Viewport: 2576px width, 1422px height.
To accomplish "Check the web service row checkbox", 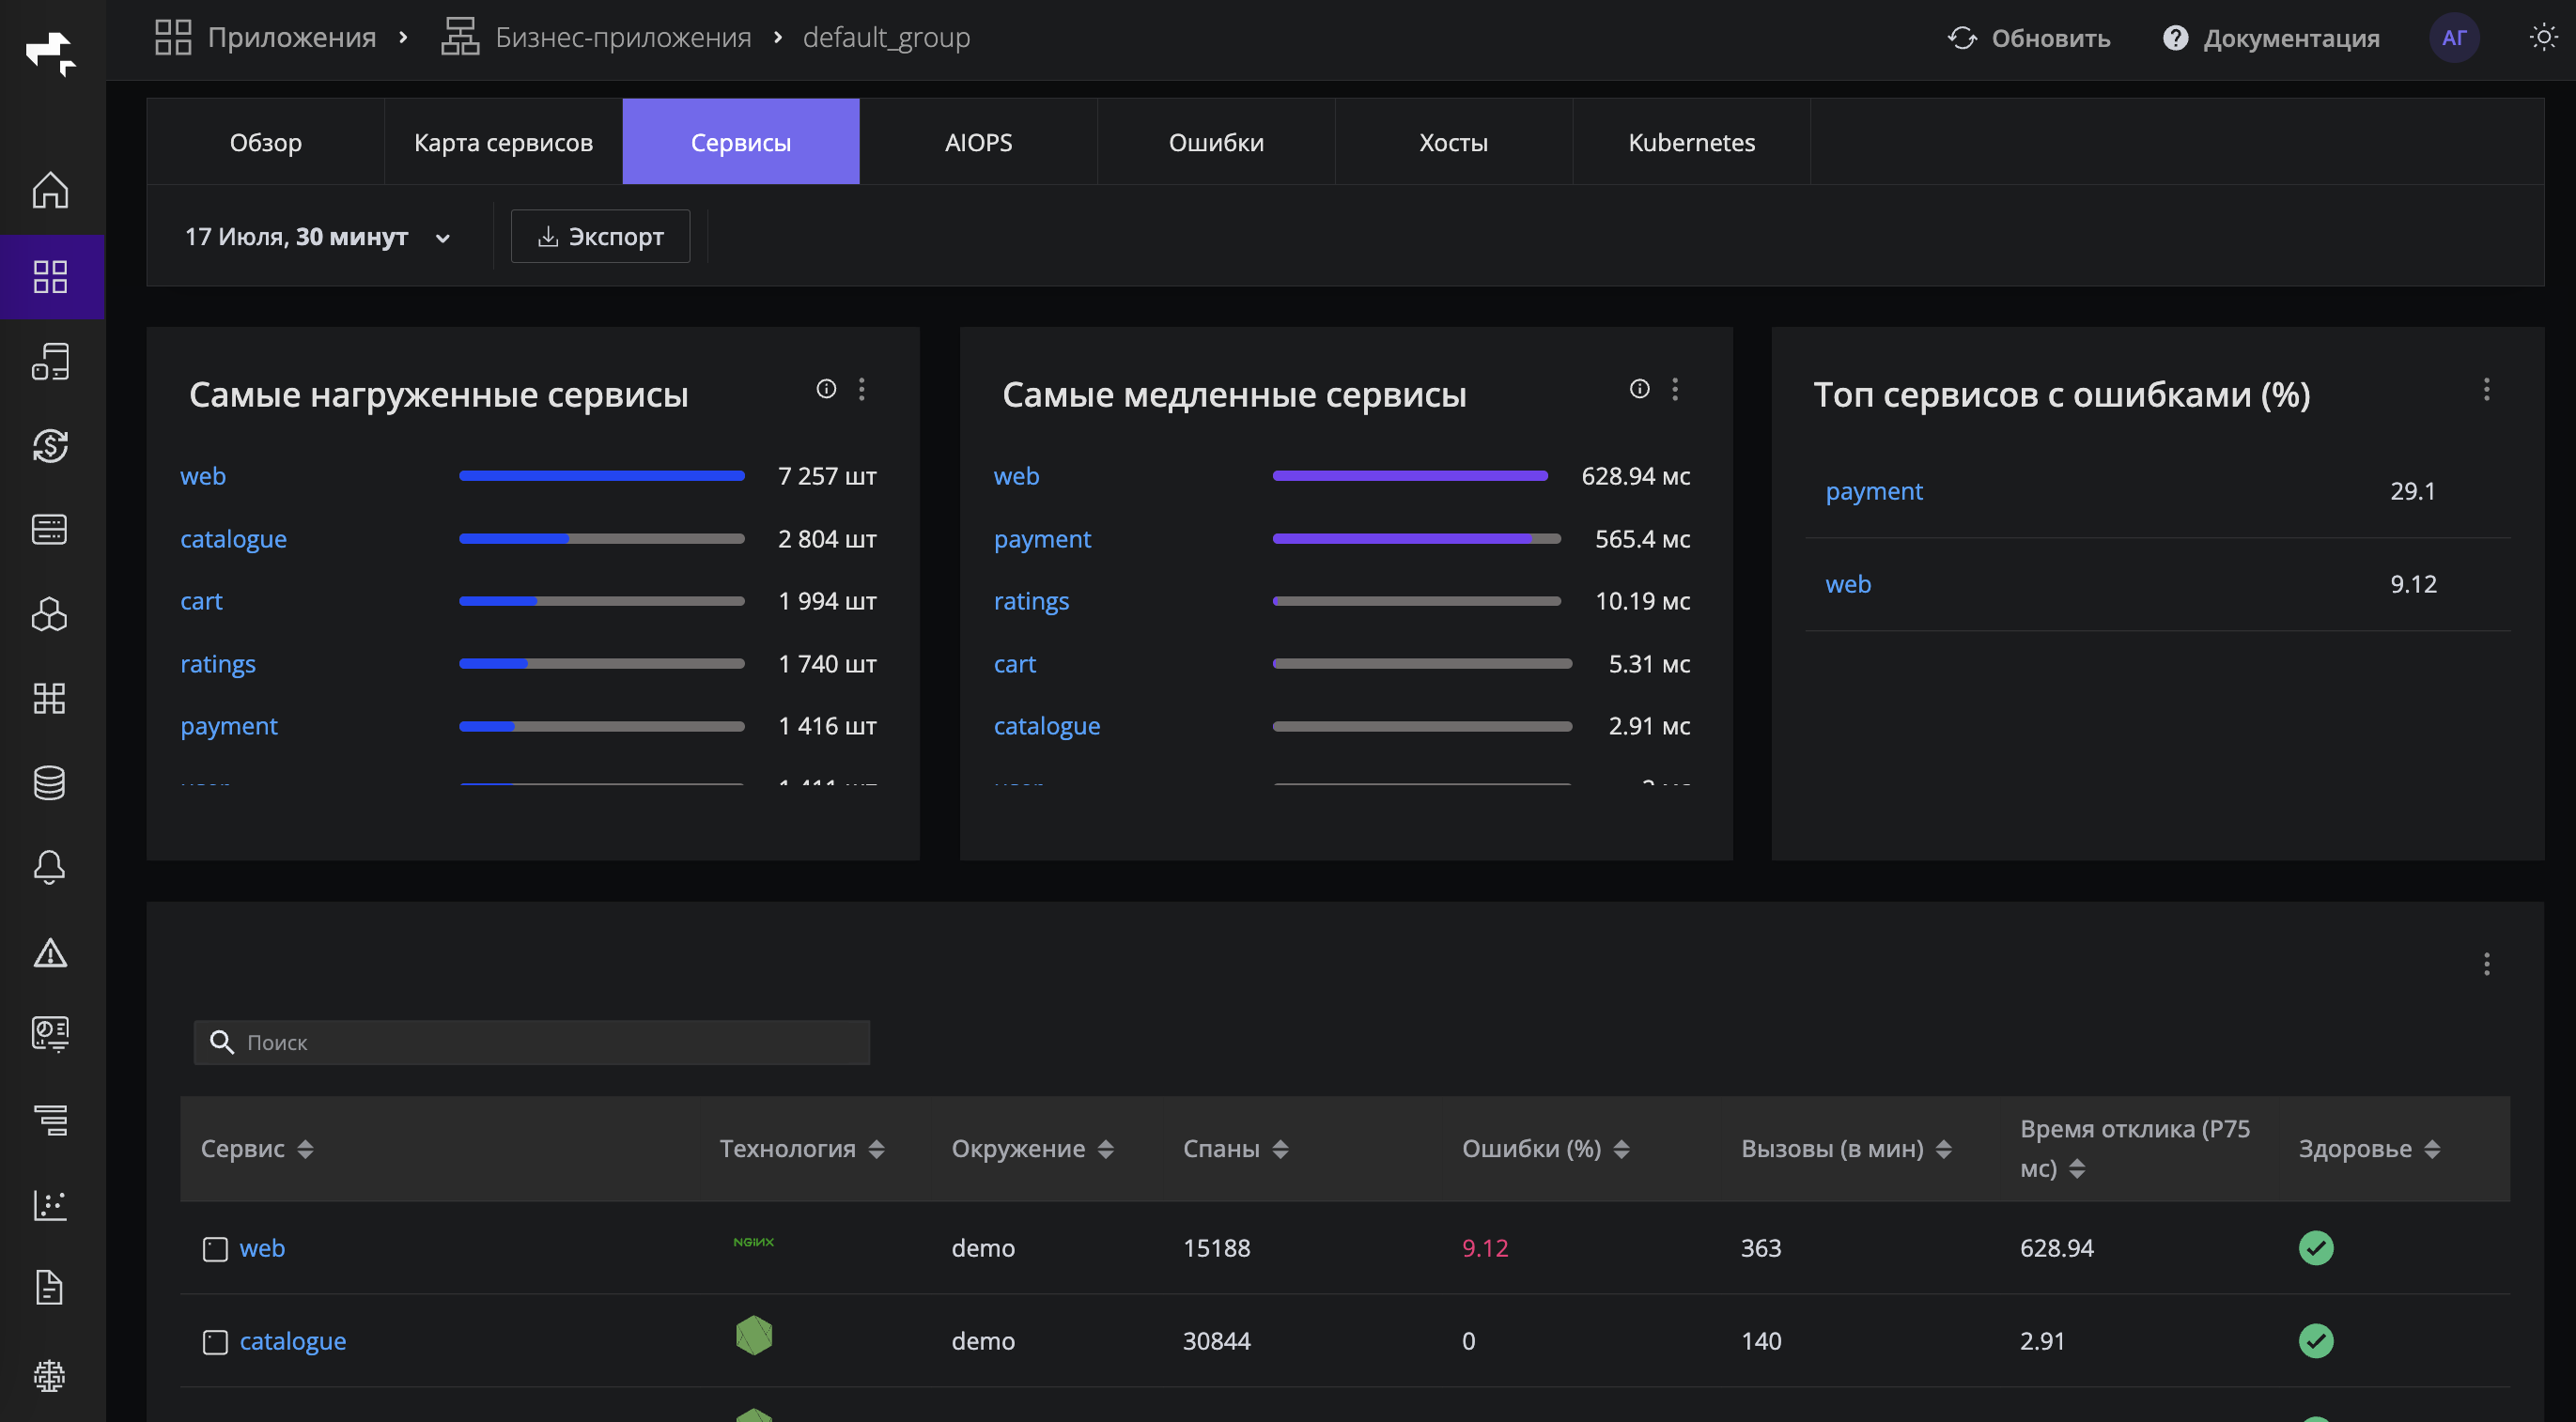I will [x=215, y=1249].
